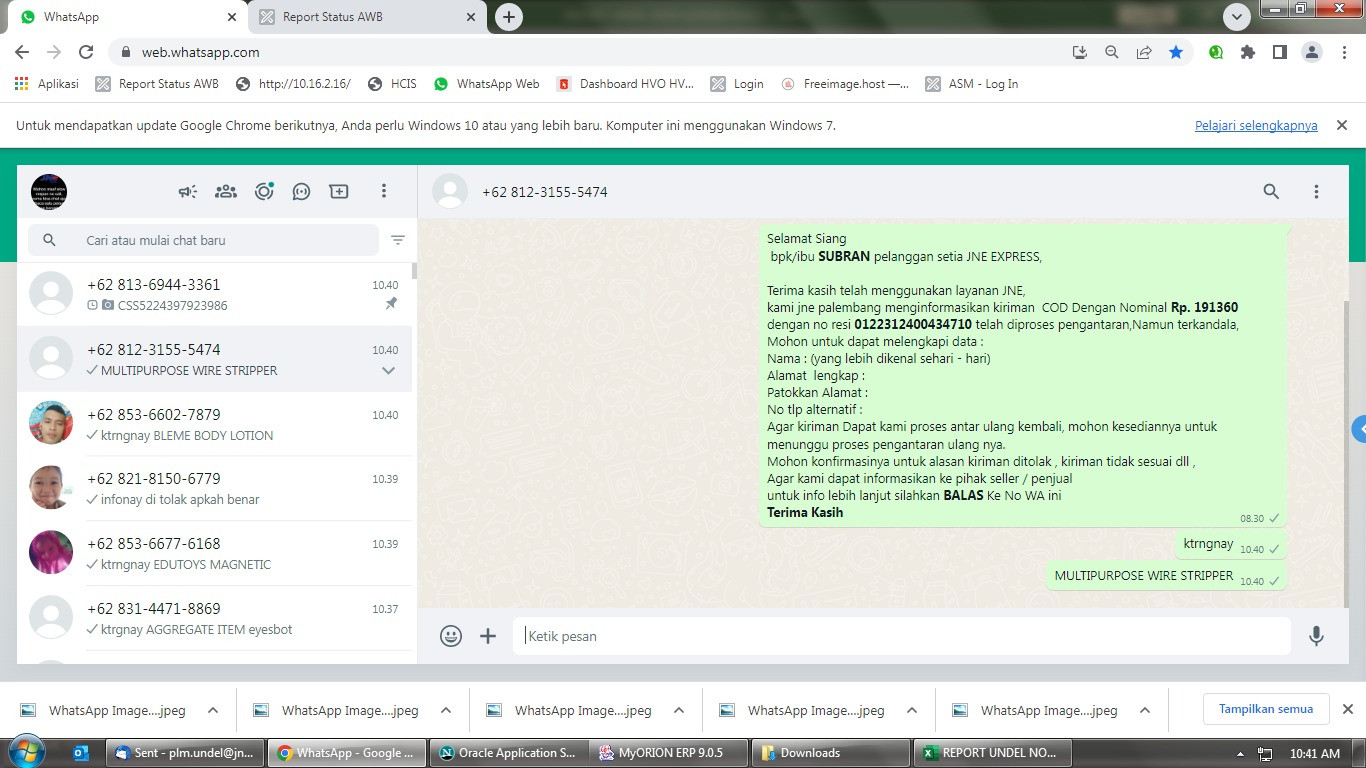Viewport: 1366px width, 768px height.
Task: Toggle unread chats filter icon
Action: [398, 240]
